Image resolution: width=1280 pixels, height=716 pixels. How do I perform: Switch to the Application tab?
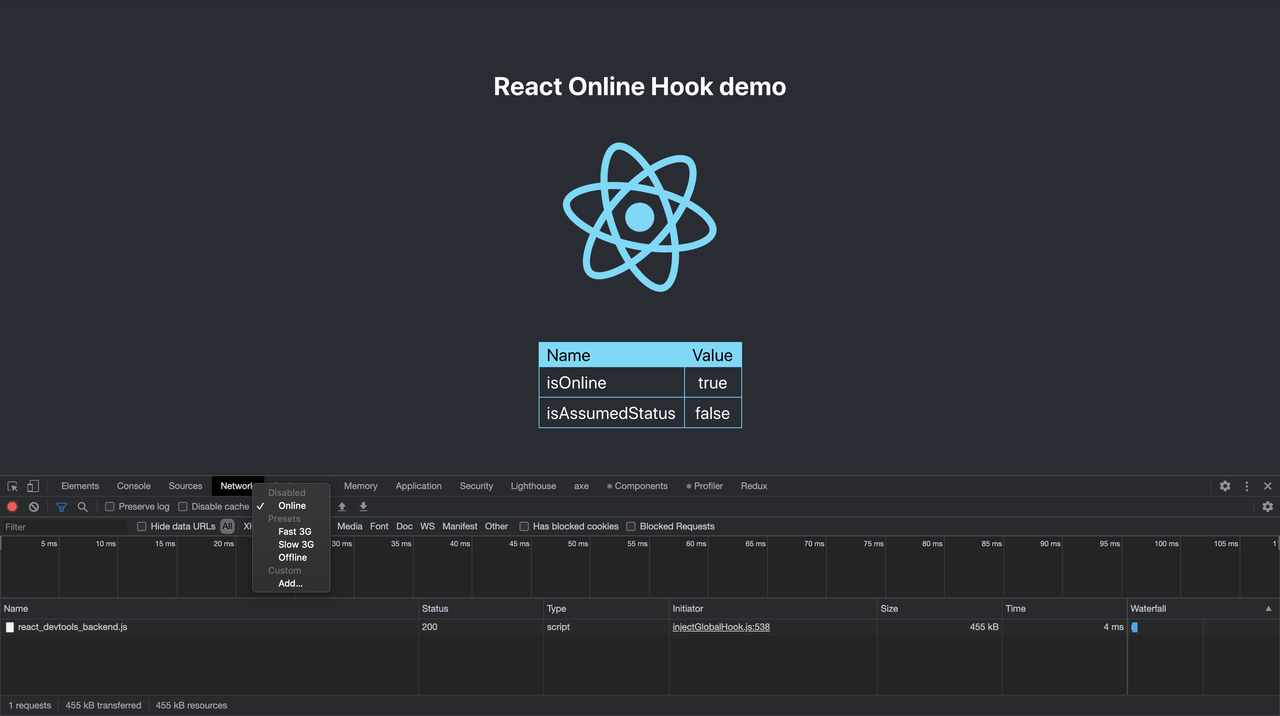418,486
